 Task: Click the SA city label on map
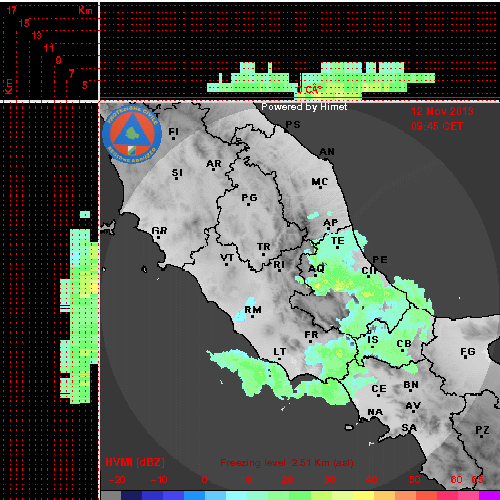pyautogui.click(x=409, y=428)
